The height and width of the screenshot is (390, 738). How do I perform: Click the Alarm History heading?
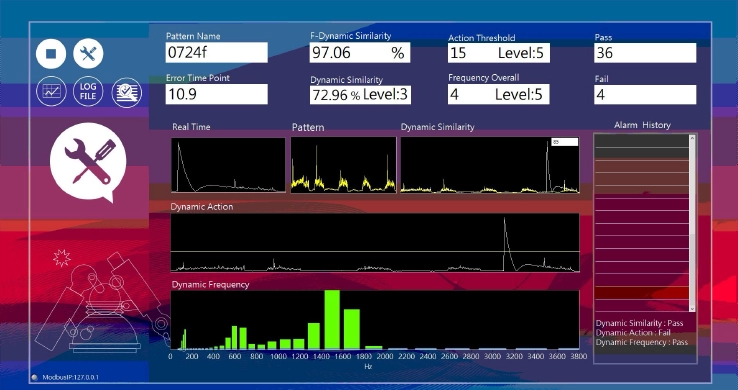tap(642, 125)
